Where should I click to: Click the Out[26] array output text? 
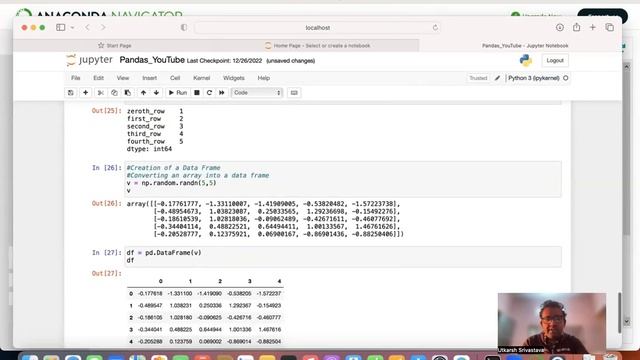[x=265, y=219]
